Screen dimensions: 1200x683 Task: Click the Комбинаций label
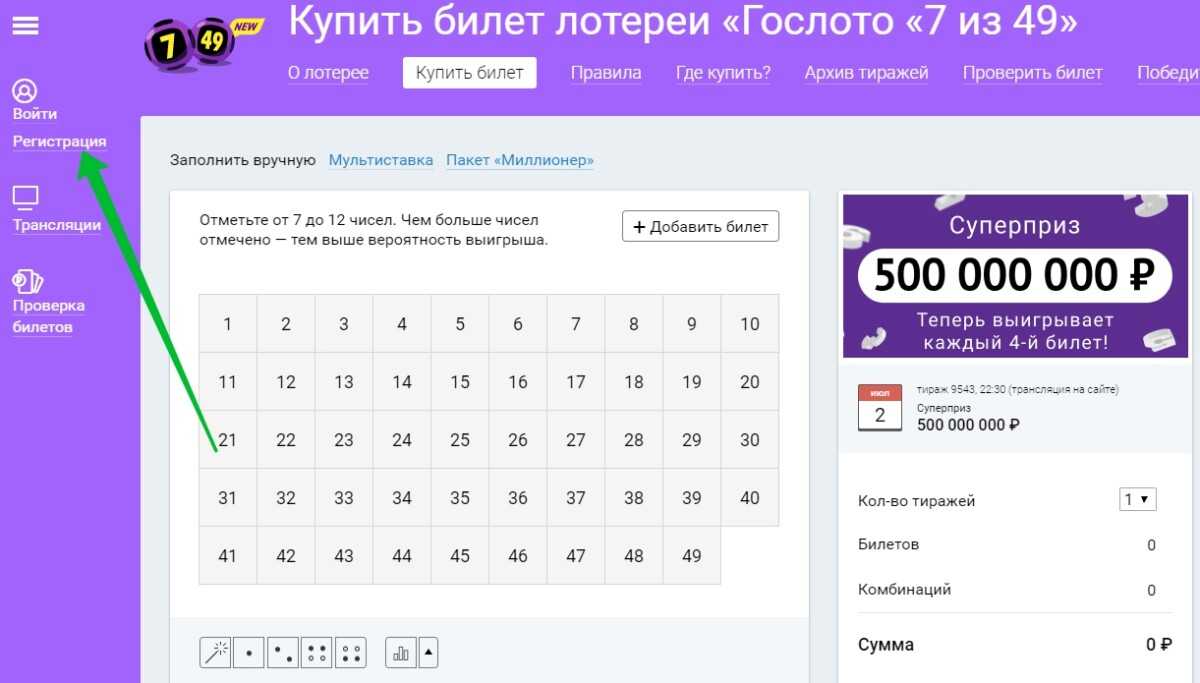[905, 590]
